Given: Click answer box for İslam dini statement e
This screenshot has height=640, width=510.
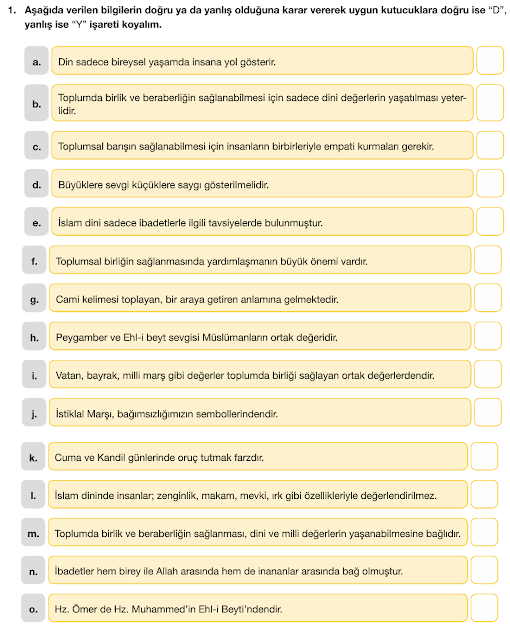Looking at the screenshot, I should tap(490, 222).
